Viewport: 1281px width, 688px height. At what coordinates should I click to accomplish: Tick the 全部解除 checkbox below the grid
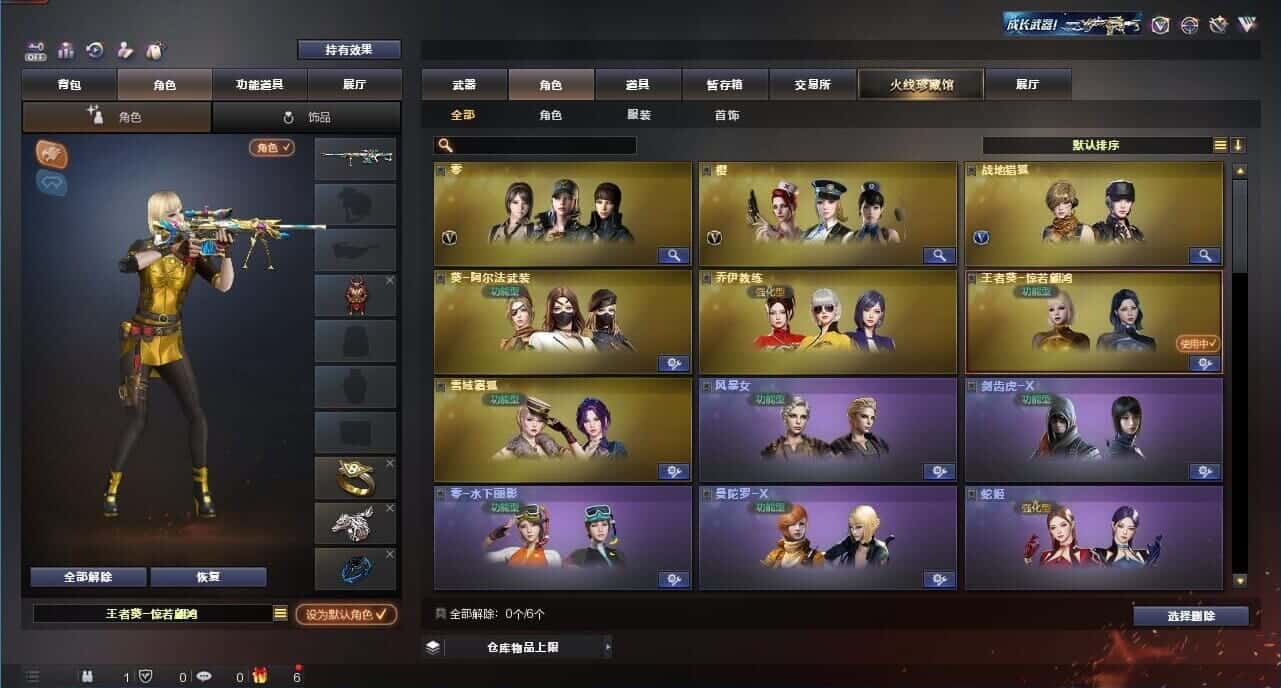point(440,613)
